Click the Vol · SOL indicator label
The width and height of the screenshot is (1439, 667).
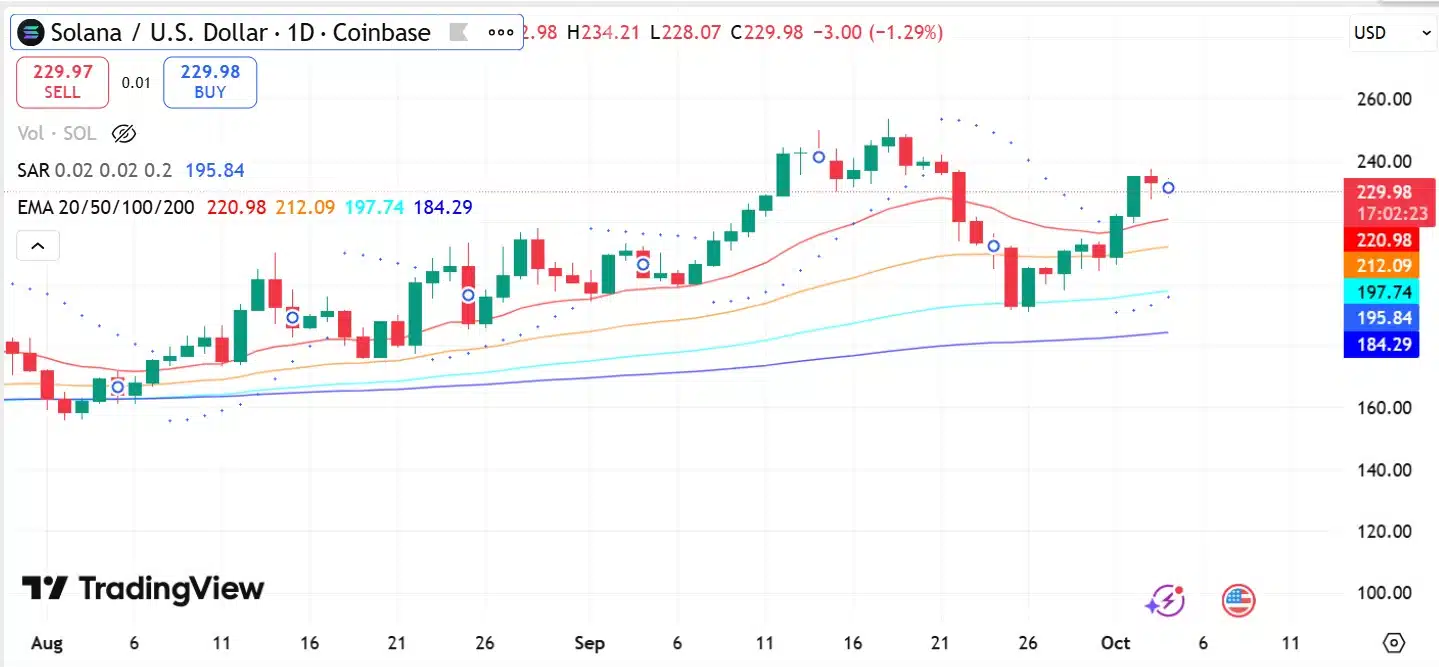57,133
